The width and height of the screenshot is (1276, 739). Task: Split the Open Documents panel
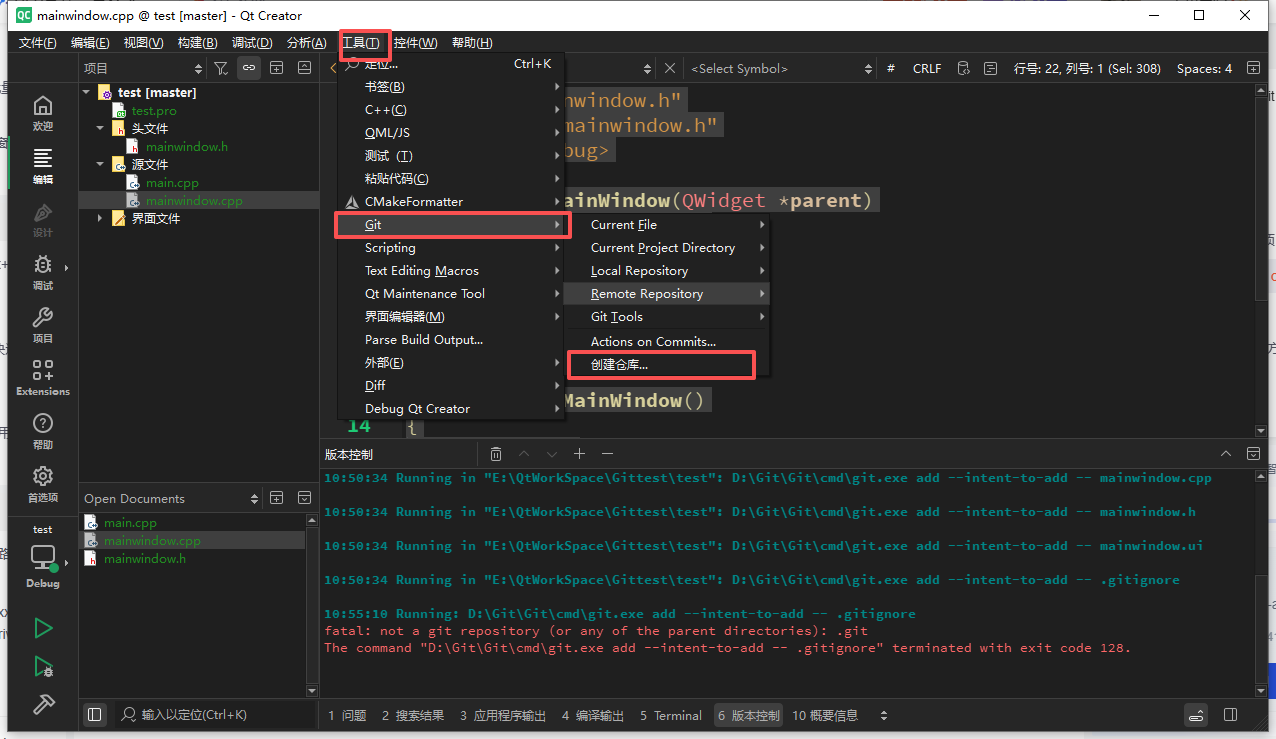click(x=277, y=498)
